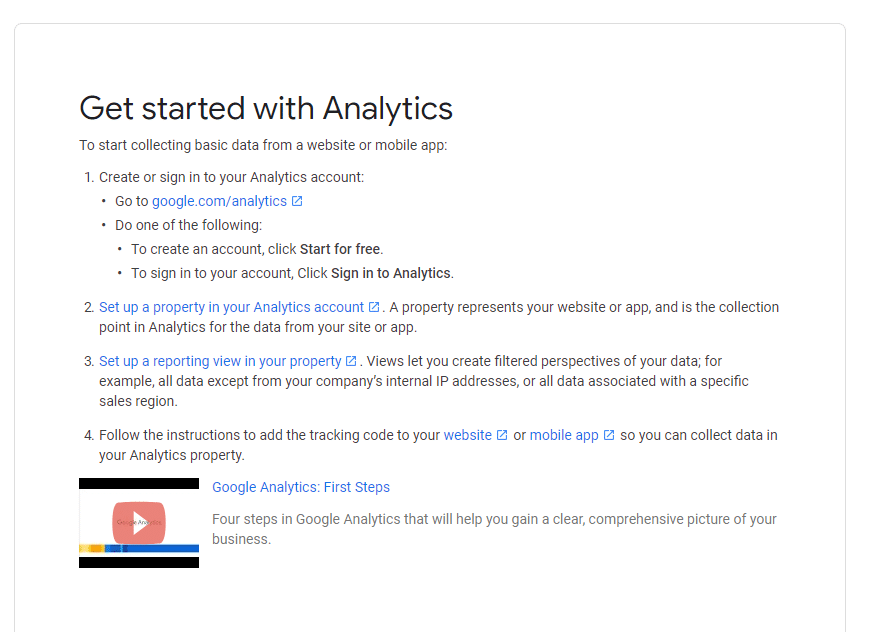871x632 pixels.
Task: Play the Google Analytics video
Action: click(139, 523)
